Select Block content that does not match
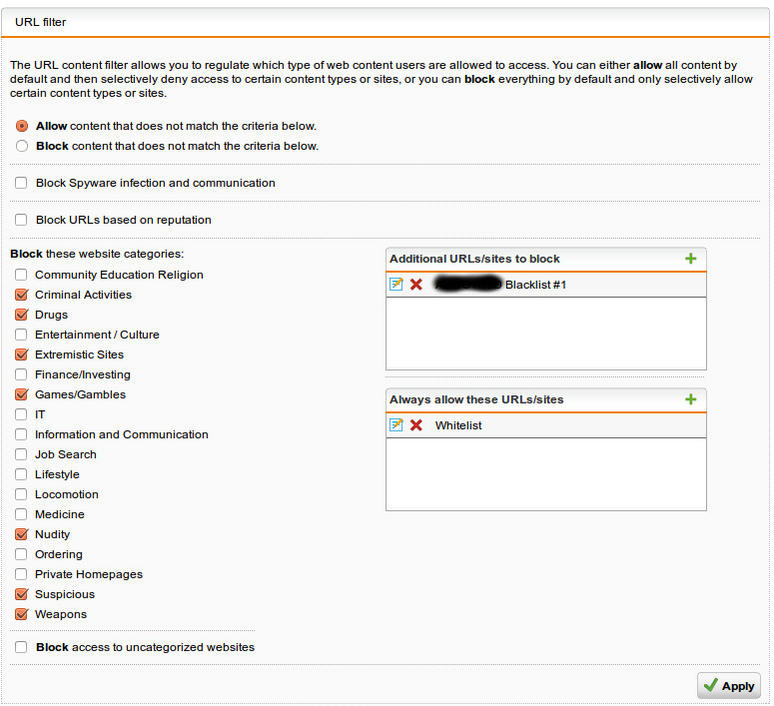 click(x=22, y=146)
